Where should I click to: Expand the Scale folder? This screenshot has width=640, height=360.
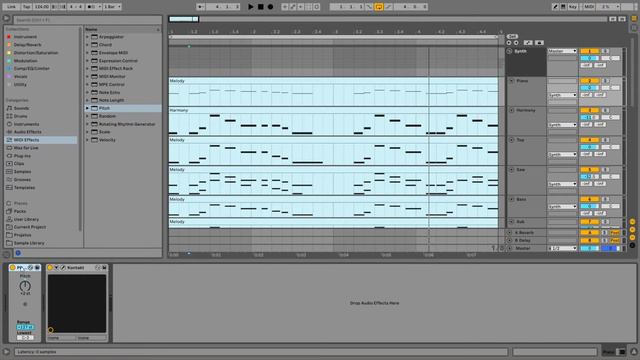pyautogui.click(x=87, y=132)
